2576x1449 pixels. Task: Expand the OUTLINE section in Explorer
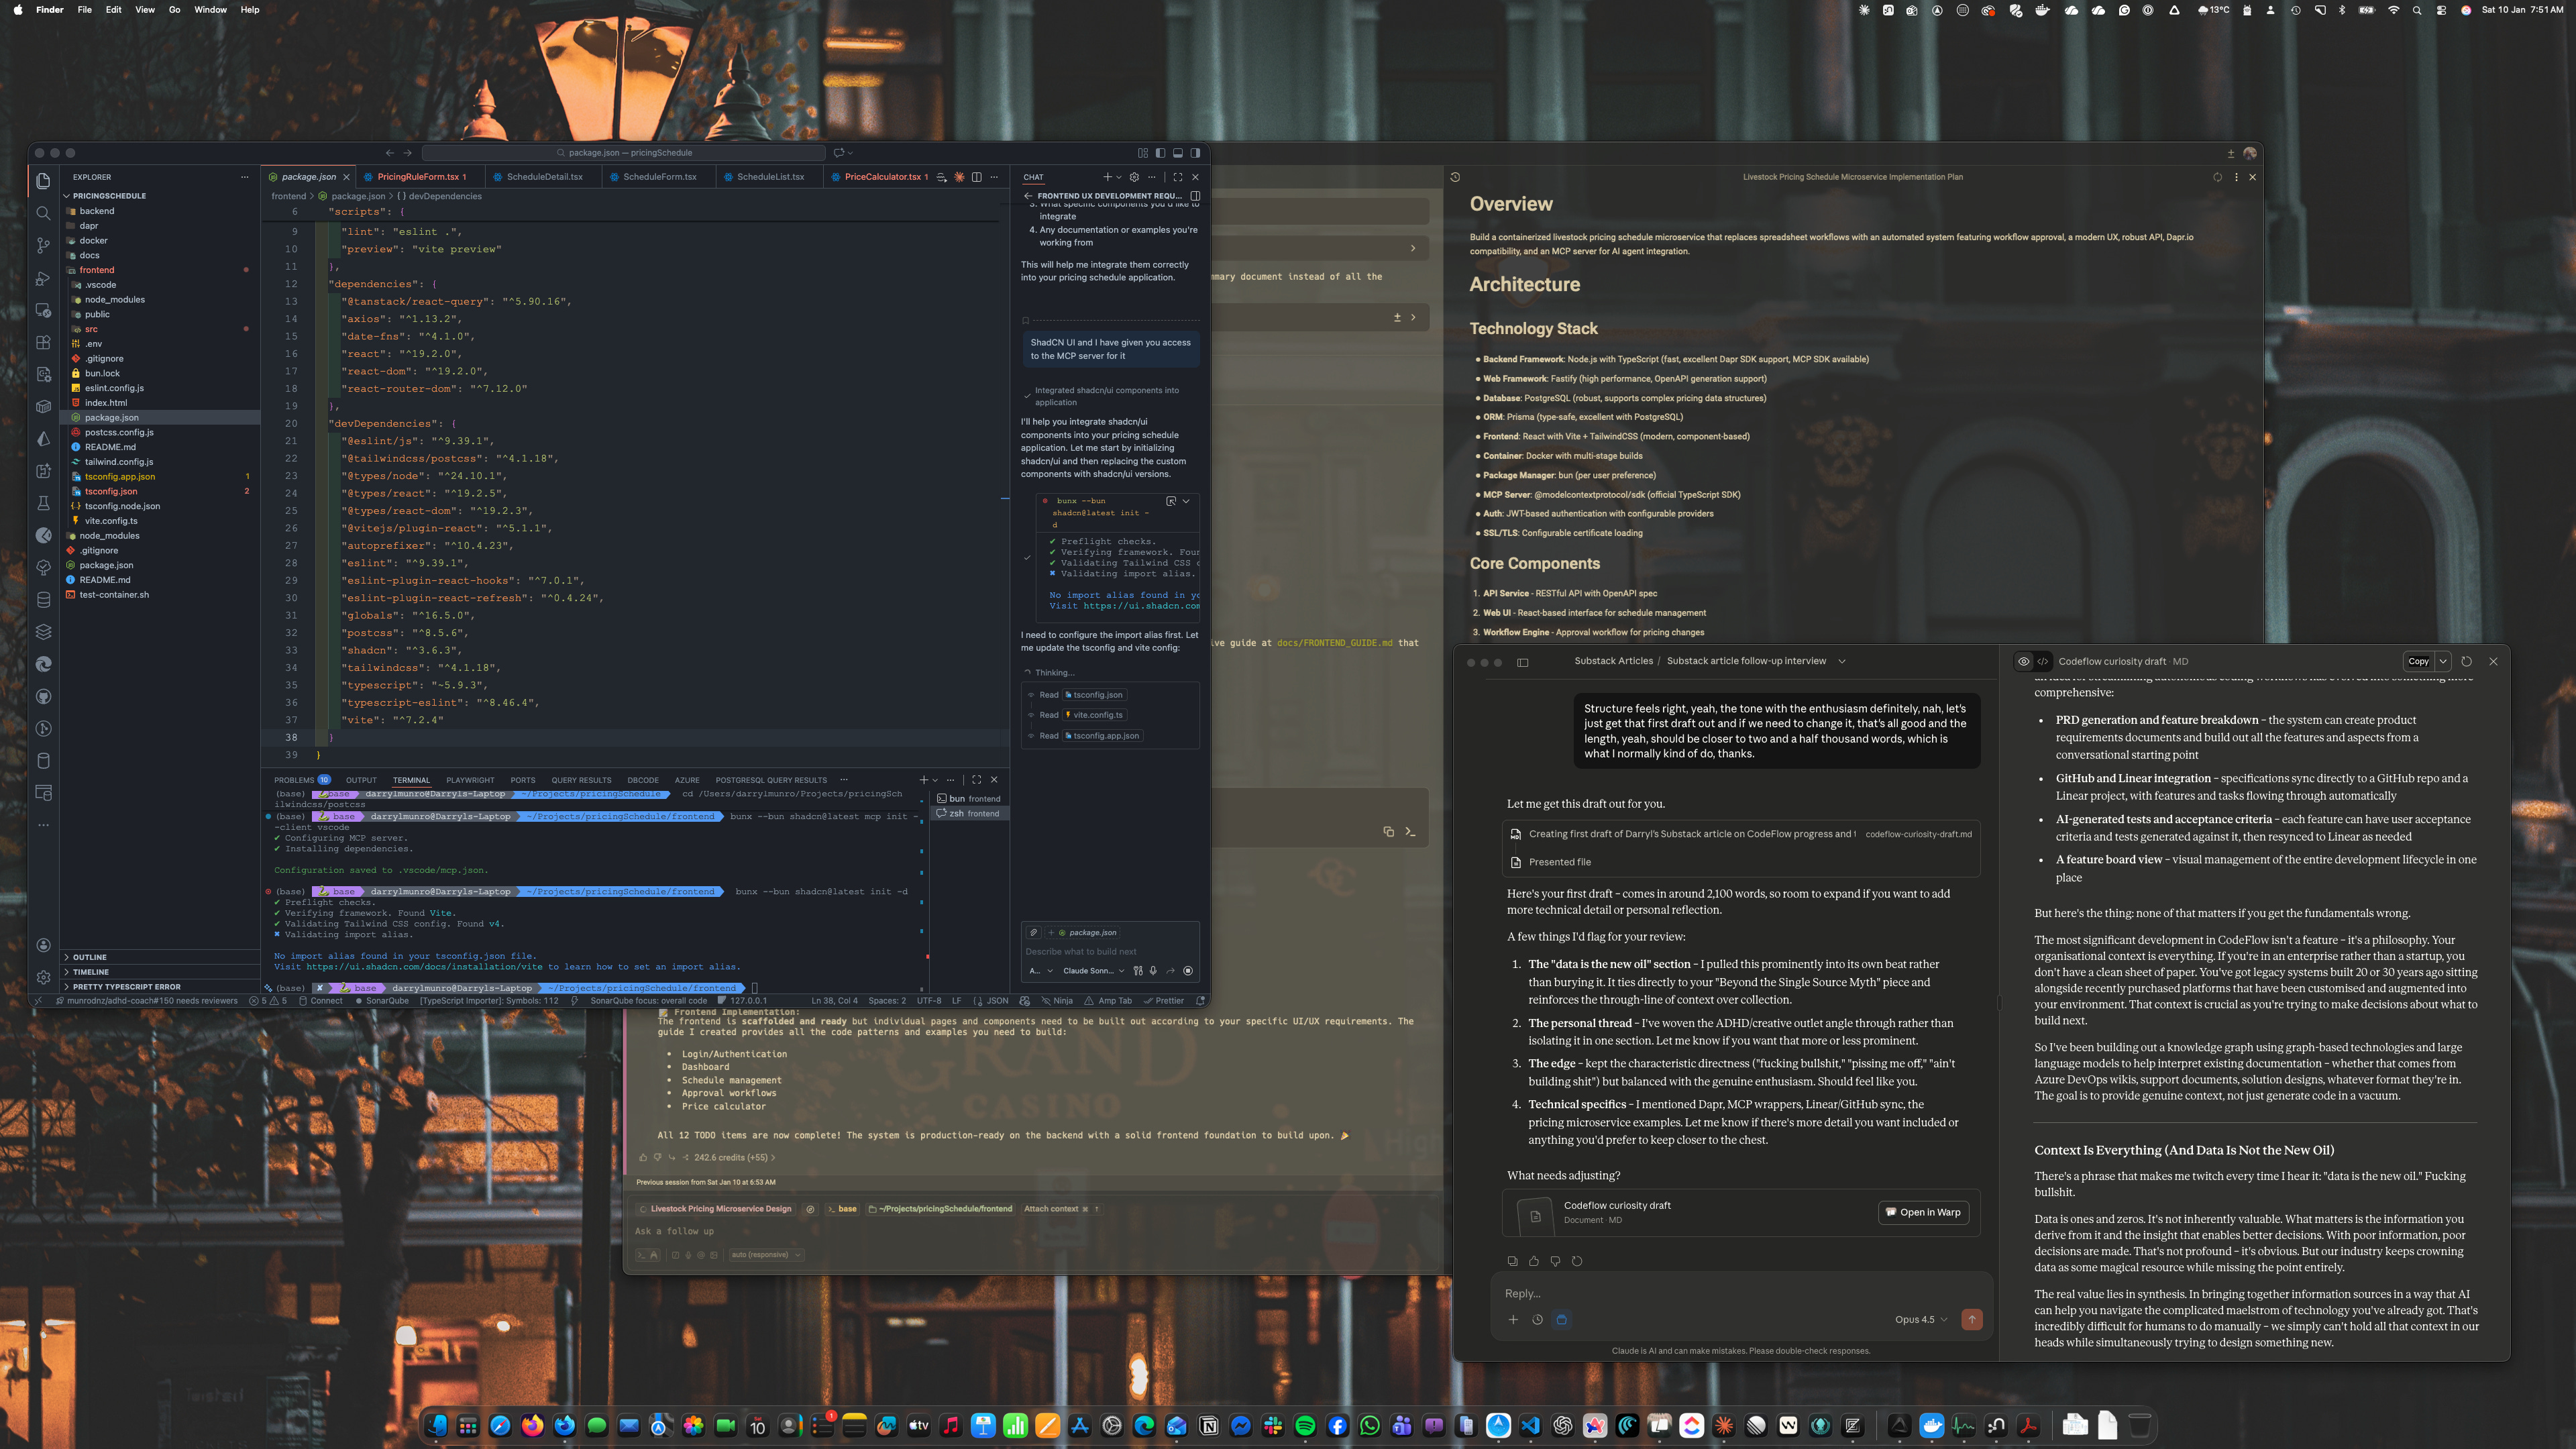[x=89, y=957]
